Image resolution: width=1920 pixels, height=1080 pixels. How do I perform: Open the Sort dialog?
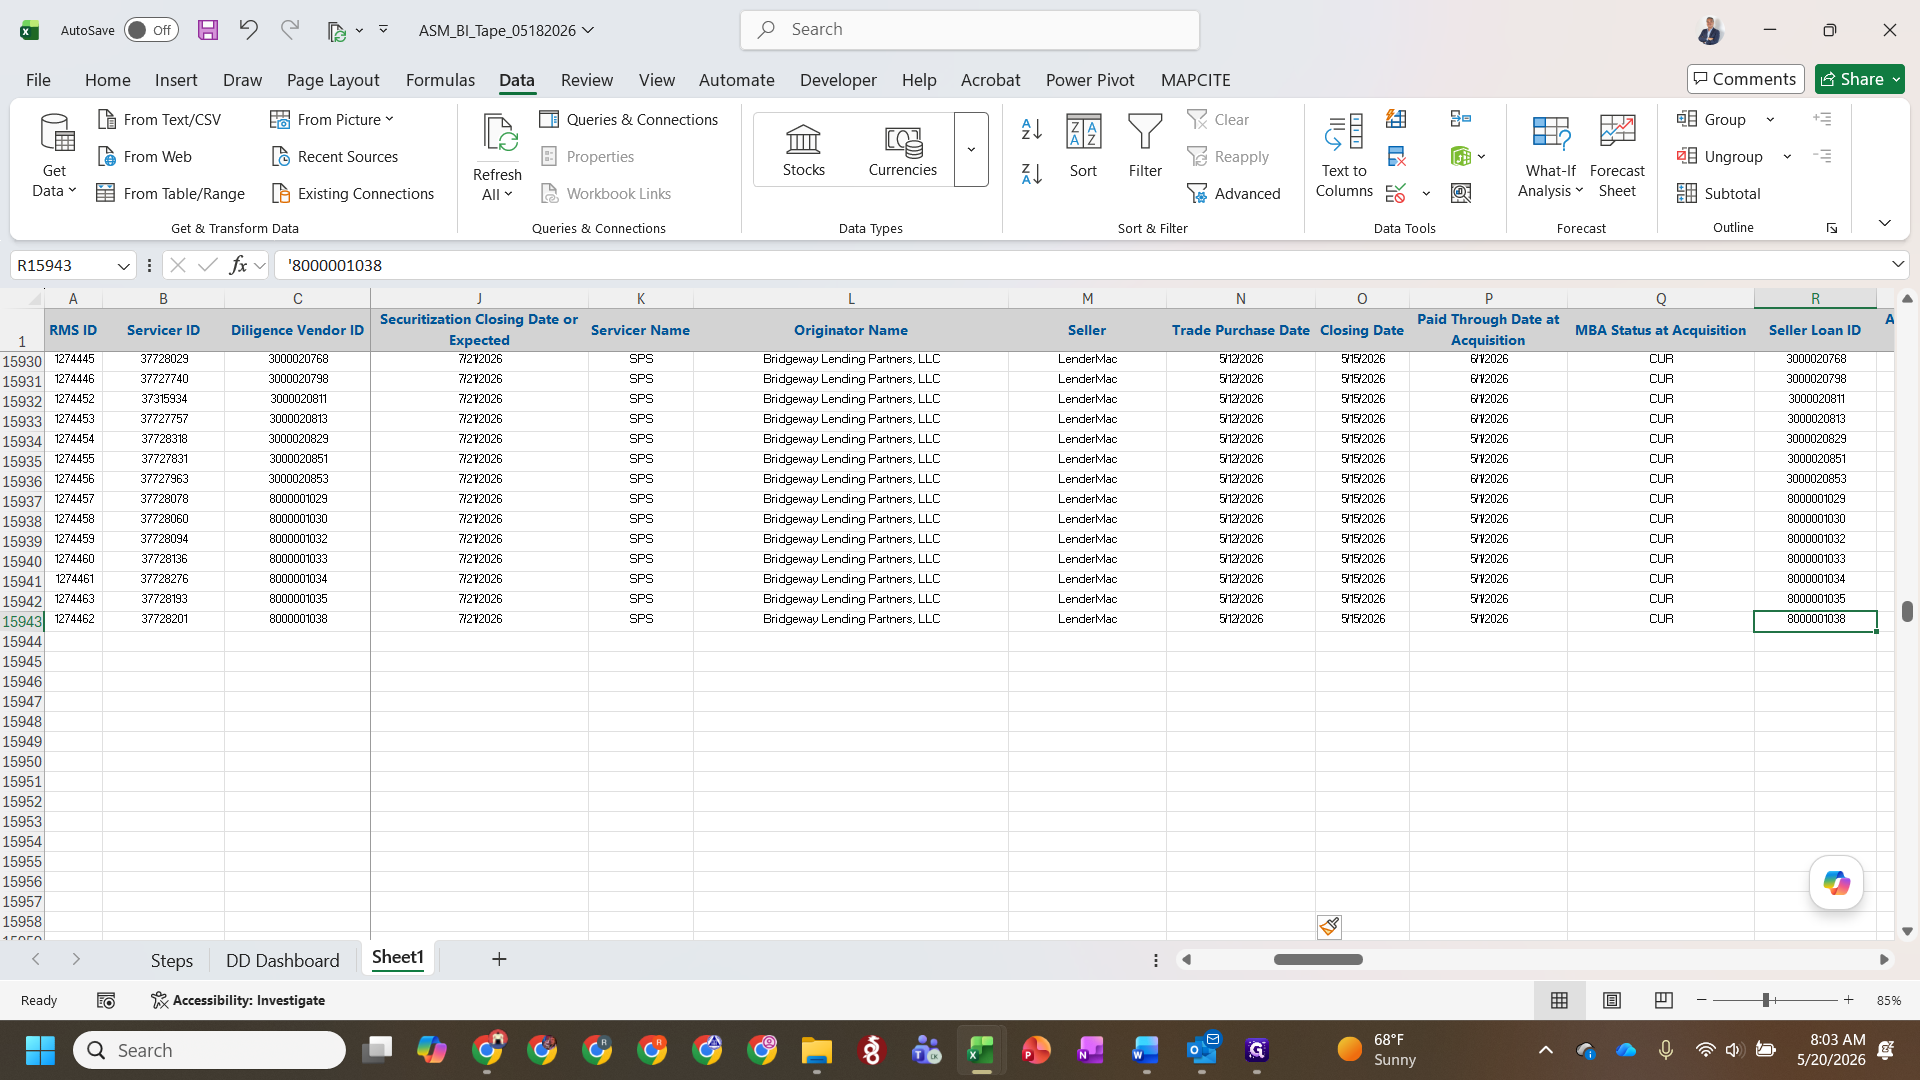pos(1083,146)
